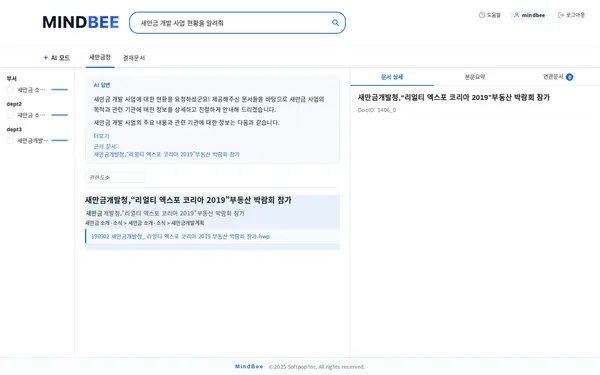Click 로그아웃 to sign out
The image size is (600, 375).
point(571,15)
